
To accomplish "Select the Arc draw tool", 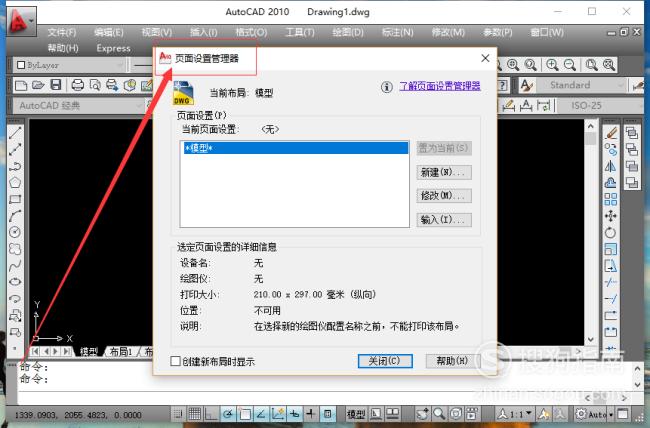I will pyautogui.click(x=15, y=216).
